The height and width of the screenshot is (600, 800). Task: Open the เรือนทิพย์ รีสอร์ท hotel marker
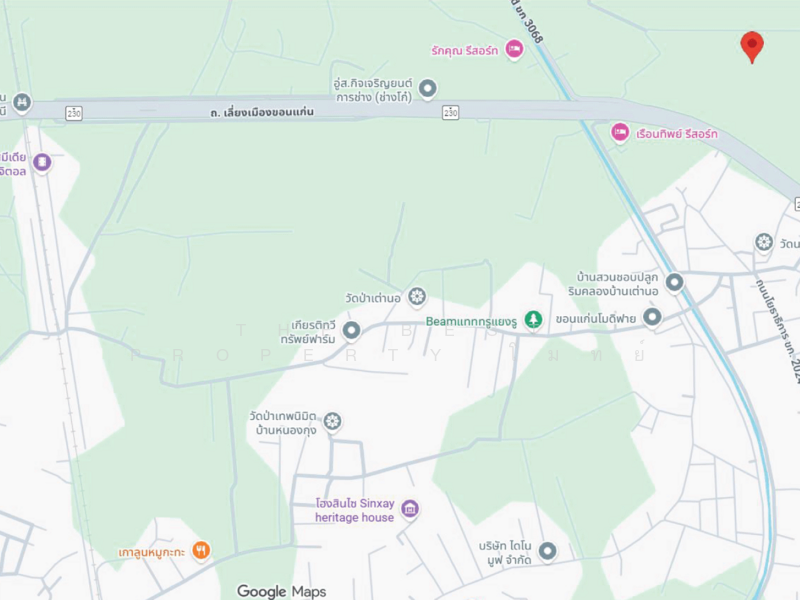[620, 133]
